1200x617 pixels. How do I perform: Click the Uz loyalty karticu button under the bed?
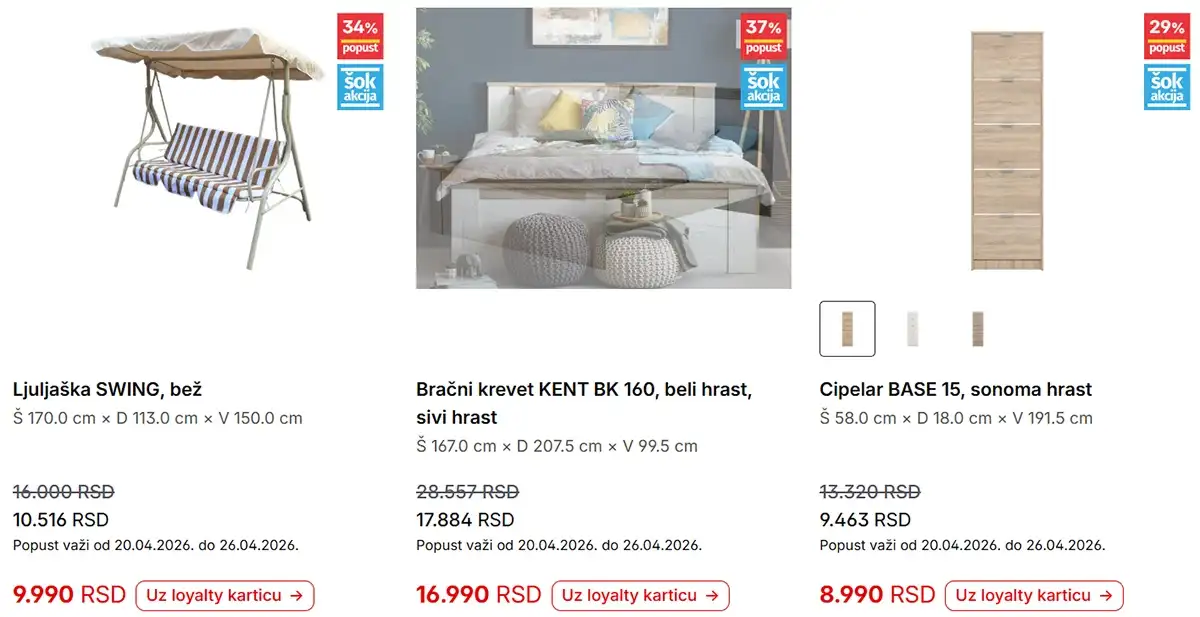point(640,595)
